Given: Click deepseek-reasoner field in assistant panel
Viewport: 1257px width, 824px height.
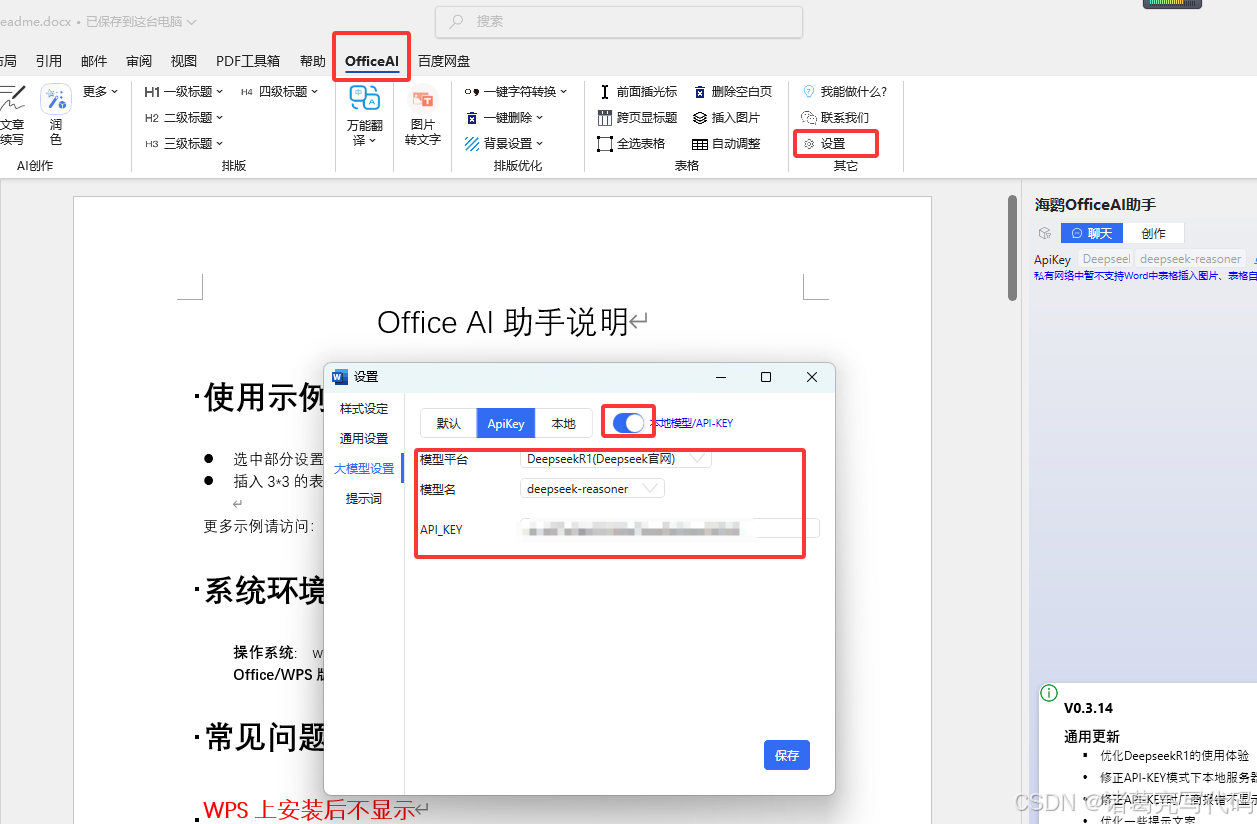Looking at the screenshot, I should 1190,259.
